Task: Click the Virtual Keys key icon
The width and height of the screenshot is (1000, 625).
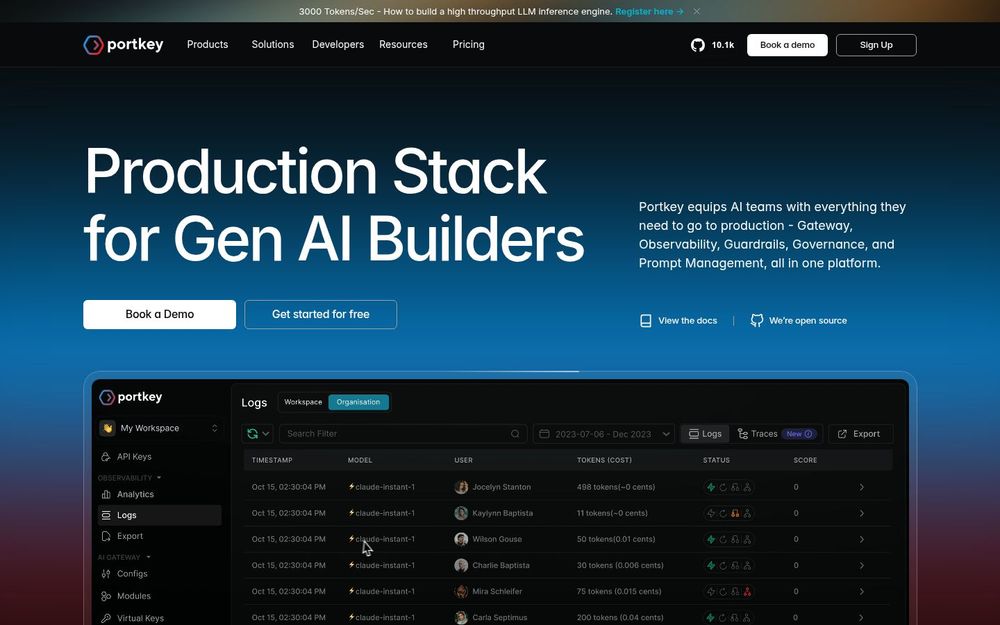Action: tap(106, 618)
